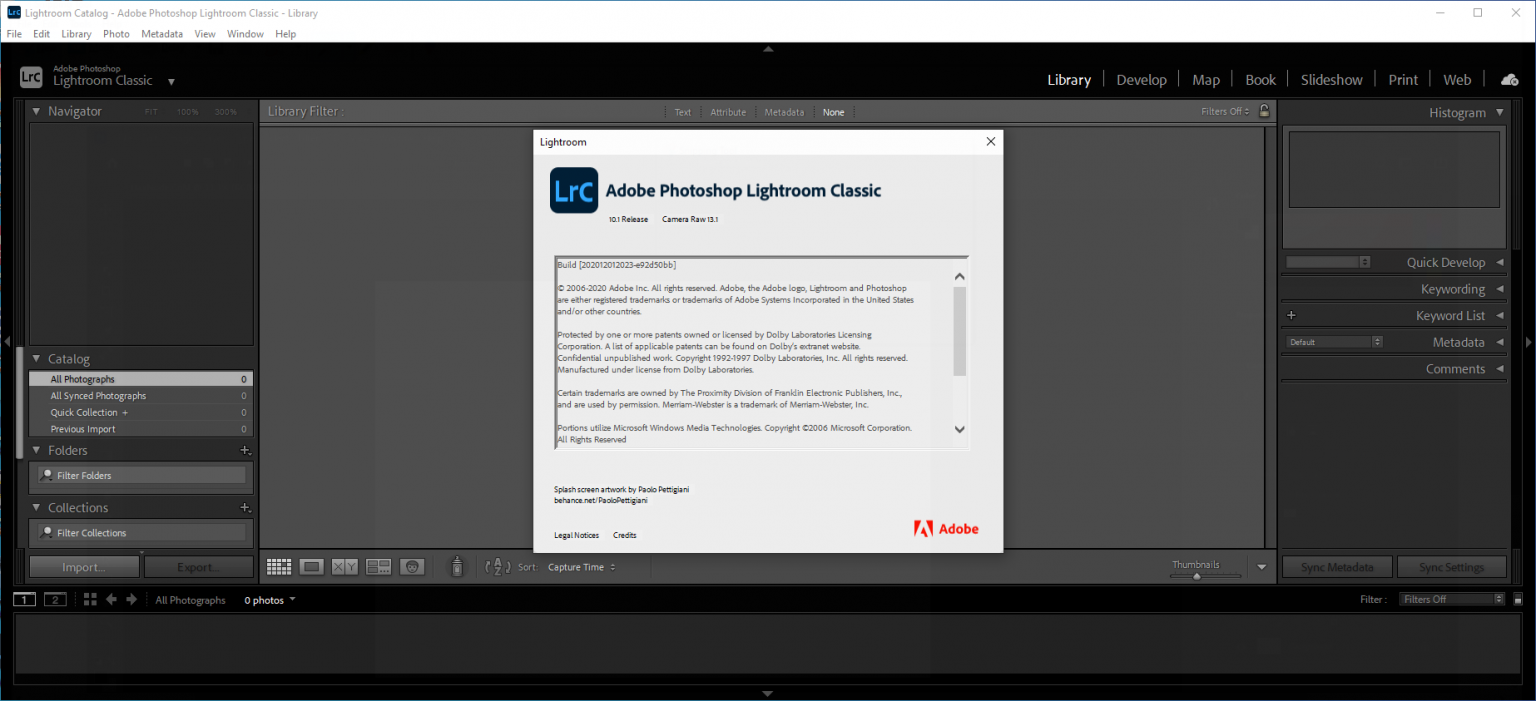
Task: Reverse sort direction A-Z icon
Action: 497,567
